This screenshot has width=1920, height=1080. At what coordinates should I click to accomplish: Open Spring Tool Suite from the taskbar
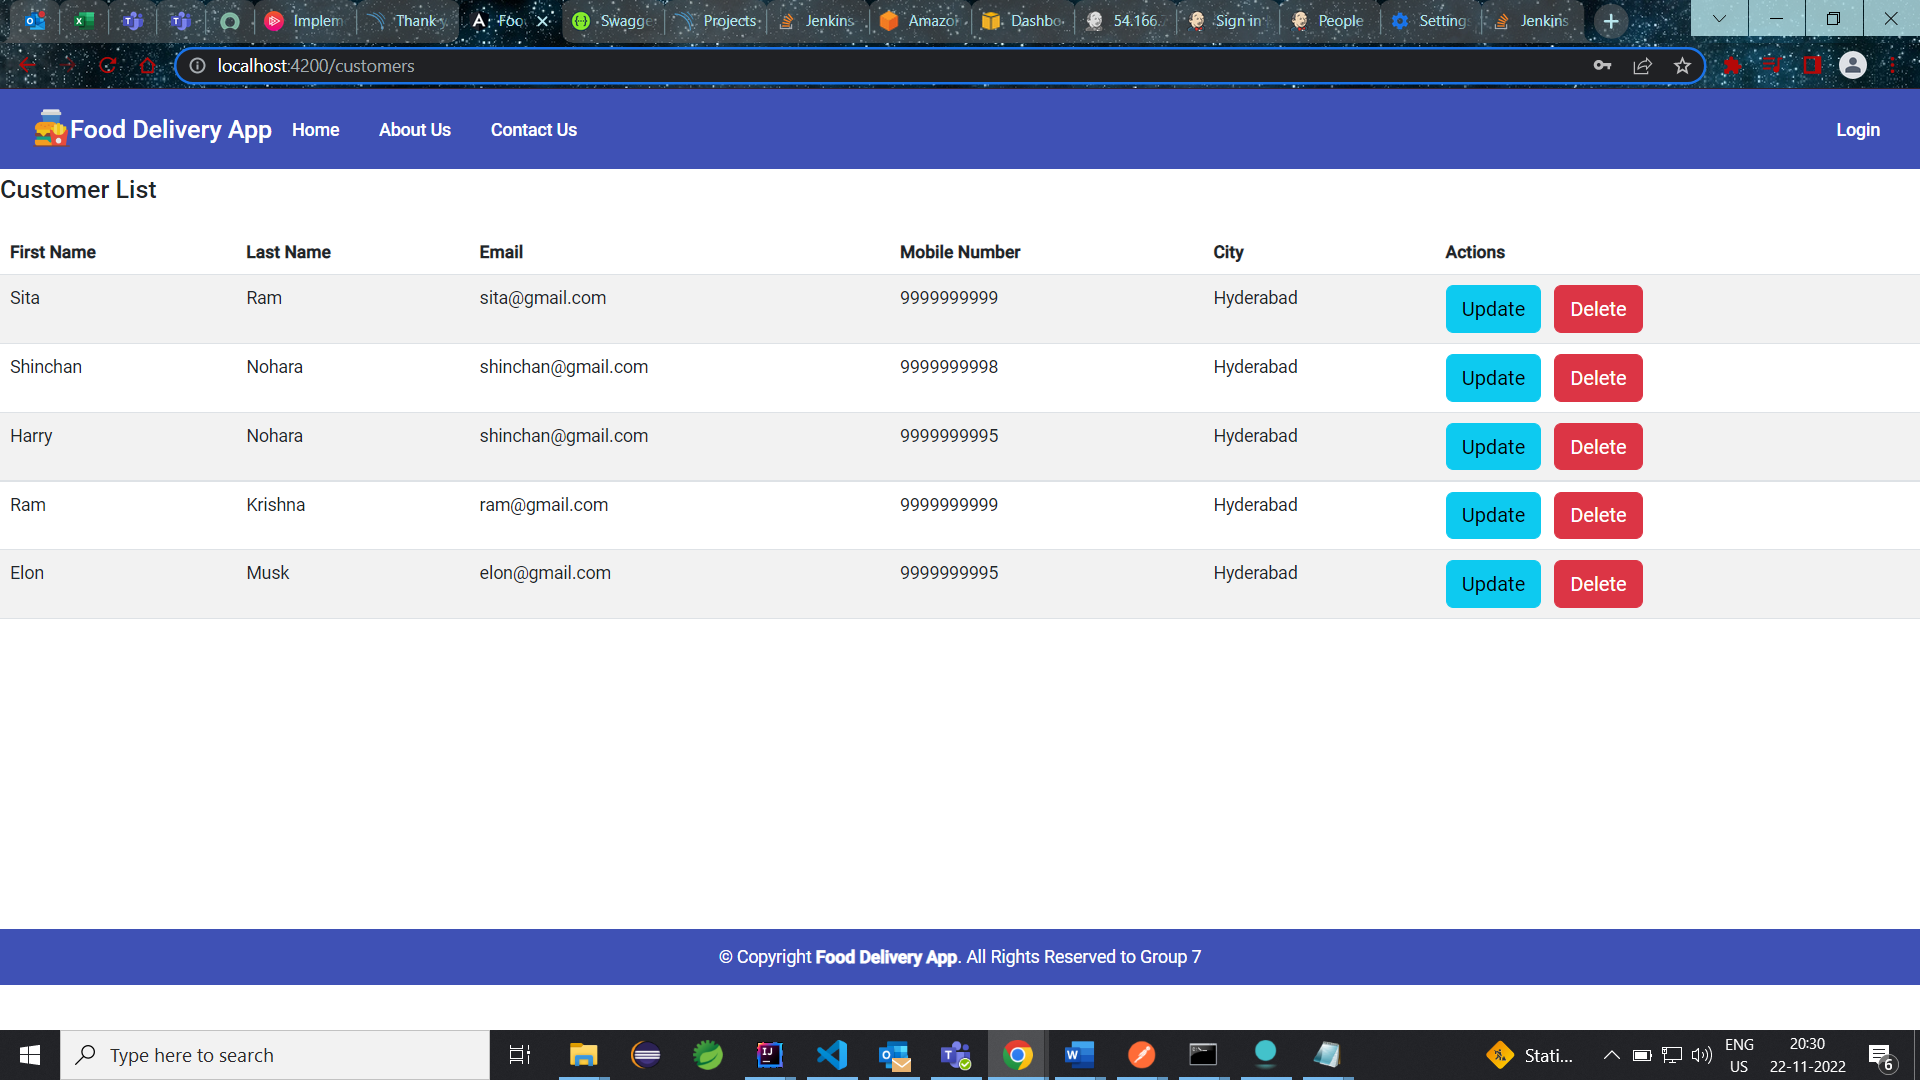pyautogui.click(x=708, y=1055)
